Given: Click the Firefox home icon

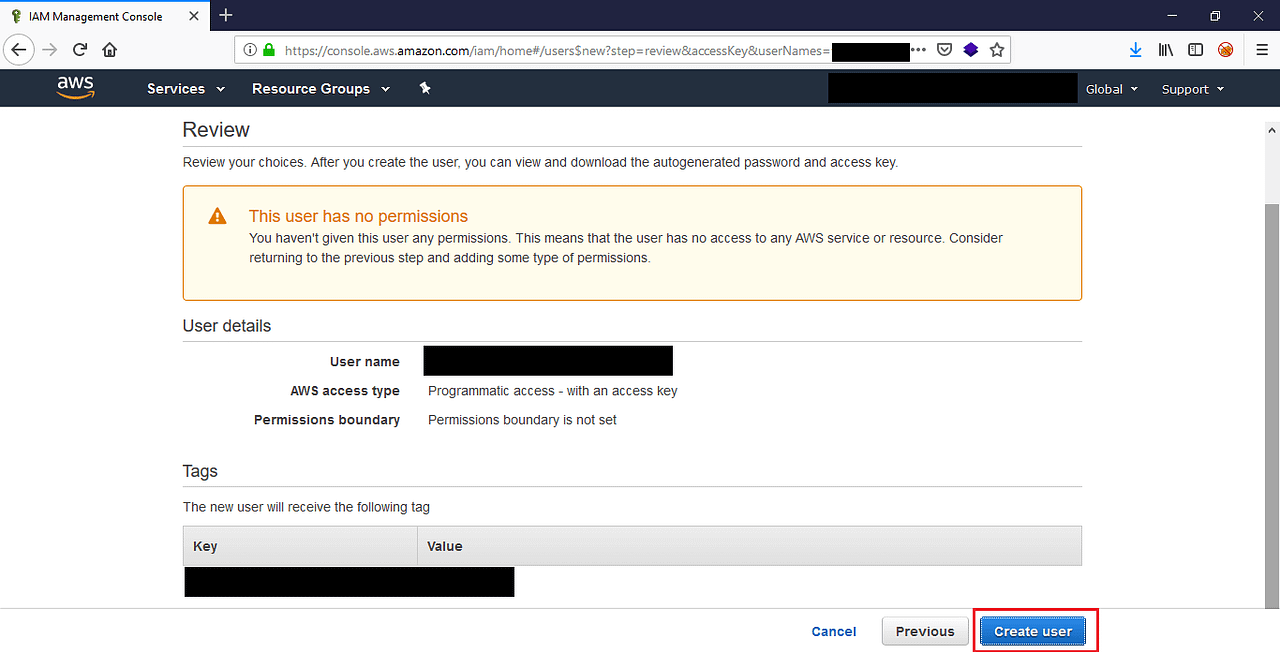Looking at the screenshot, I should tap(109, 49).
